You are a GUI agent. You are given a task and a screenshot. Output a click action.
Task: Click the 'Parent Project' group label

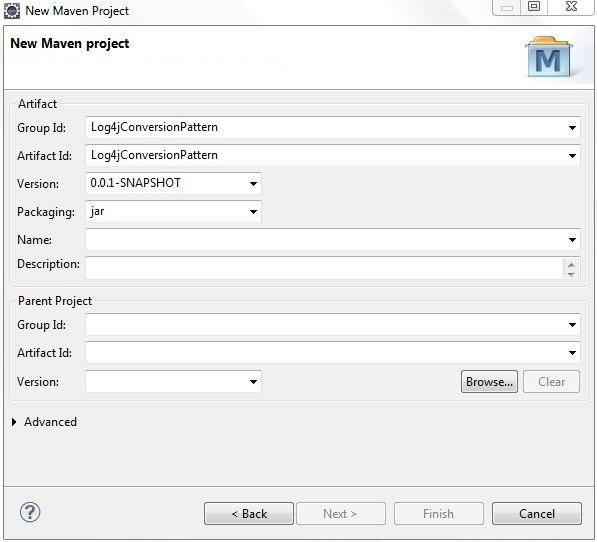coord(55,301)
